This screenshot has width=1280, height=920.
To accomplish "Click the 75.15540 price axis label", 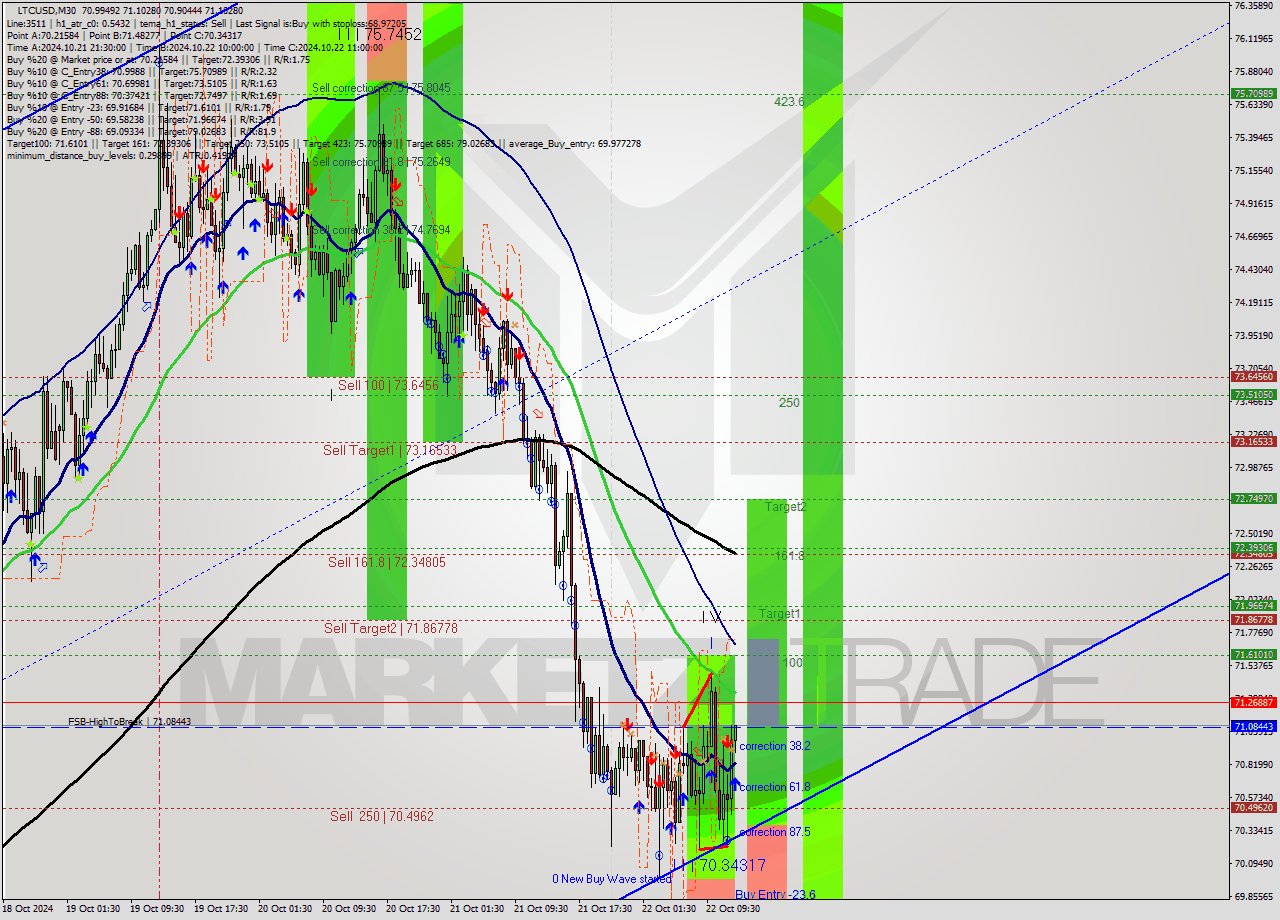I will 1254,171.
